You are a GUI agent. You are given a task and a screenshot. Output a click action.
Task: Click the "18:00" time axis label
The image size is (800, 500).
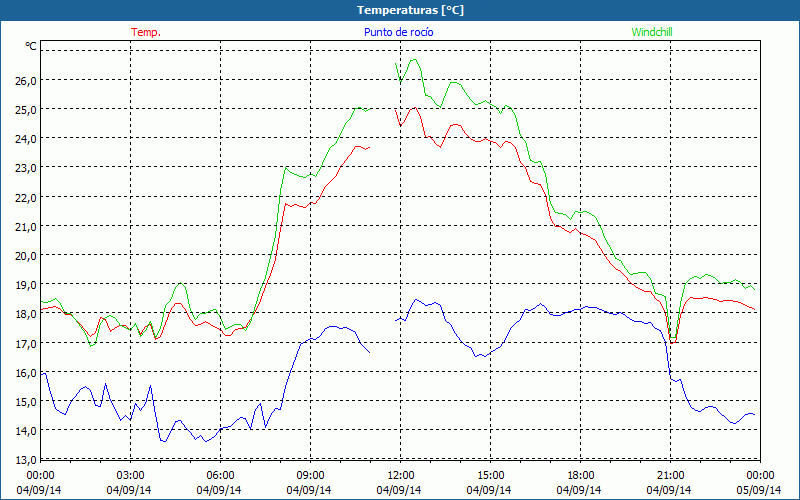(x=580, y=476)
